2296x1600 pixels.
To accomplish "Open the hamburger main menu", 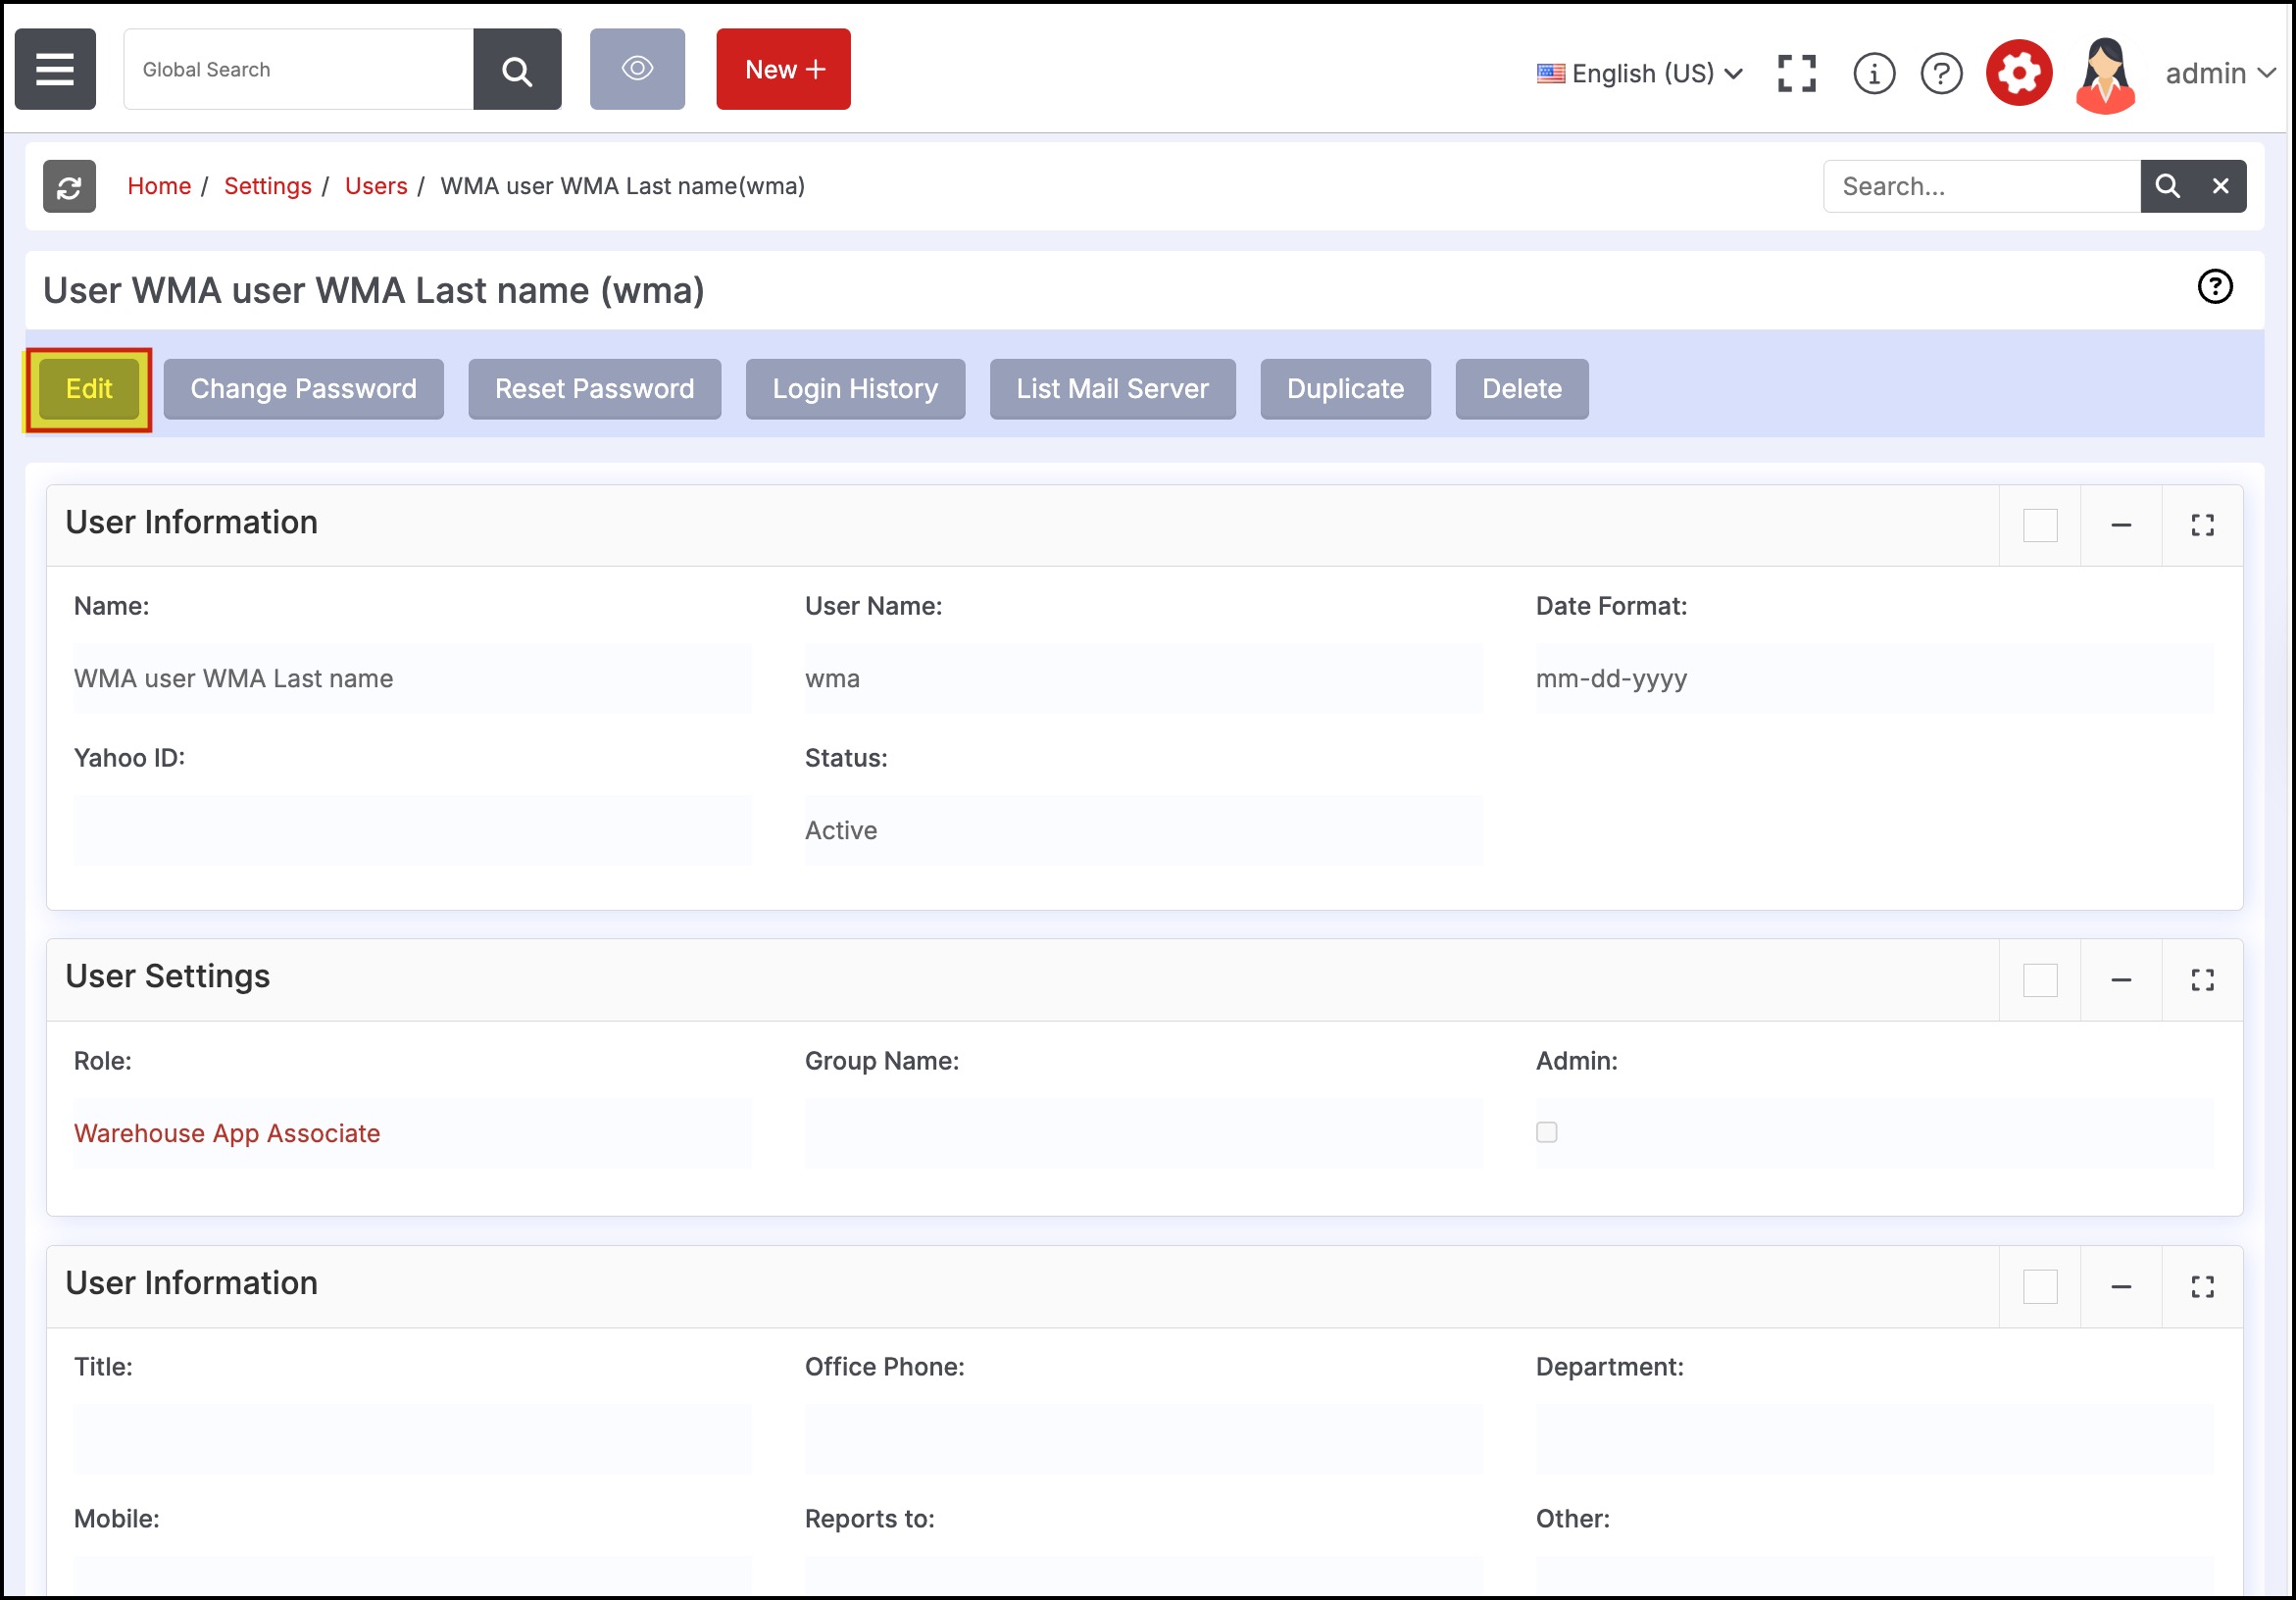I will [55, 69].
